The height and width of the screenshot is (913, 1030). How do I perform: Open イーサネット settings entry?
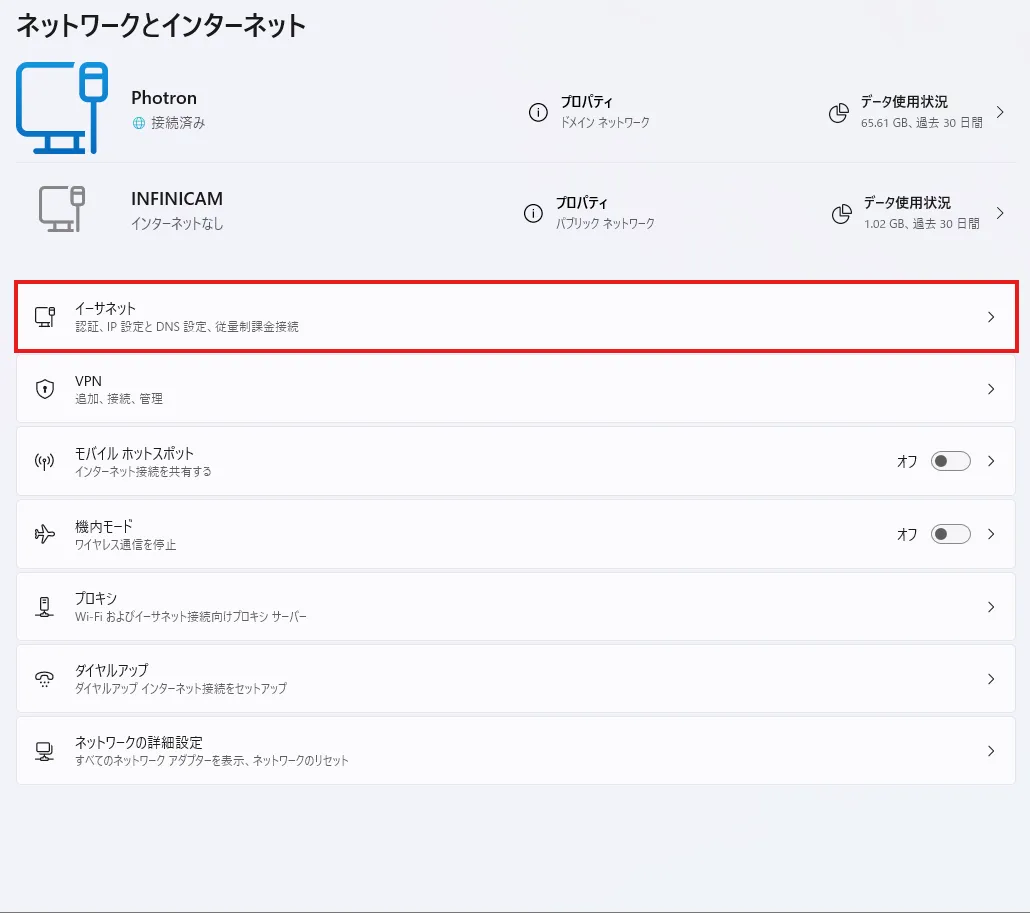(516, 317)
